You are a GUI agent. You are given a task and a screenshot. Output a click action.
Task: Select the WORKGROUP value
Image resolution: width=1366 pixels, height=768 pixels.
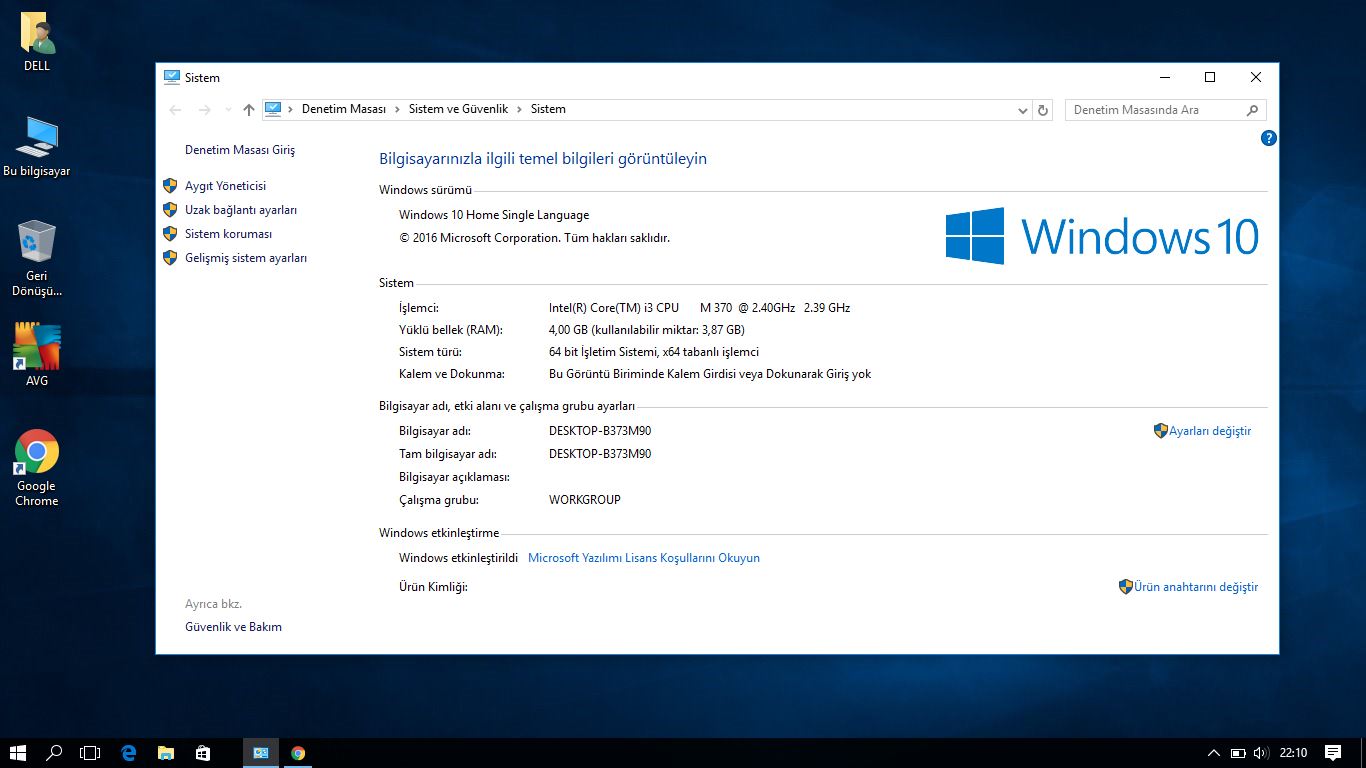coord(585,500)
